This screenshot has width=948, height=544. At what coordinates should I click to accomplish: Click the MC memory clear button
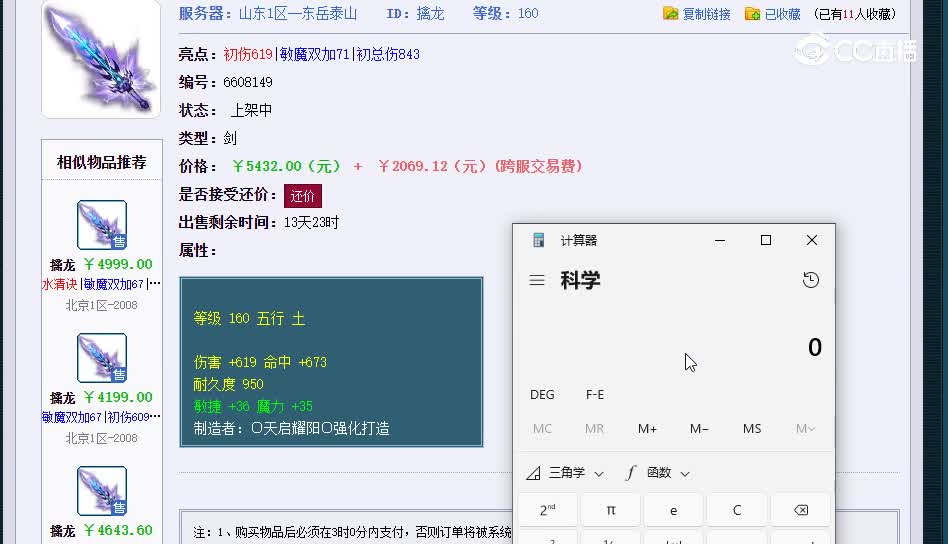[542, 429]
